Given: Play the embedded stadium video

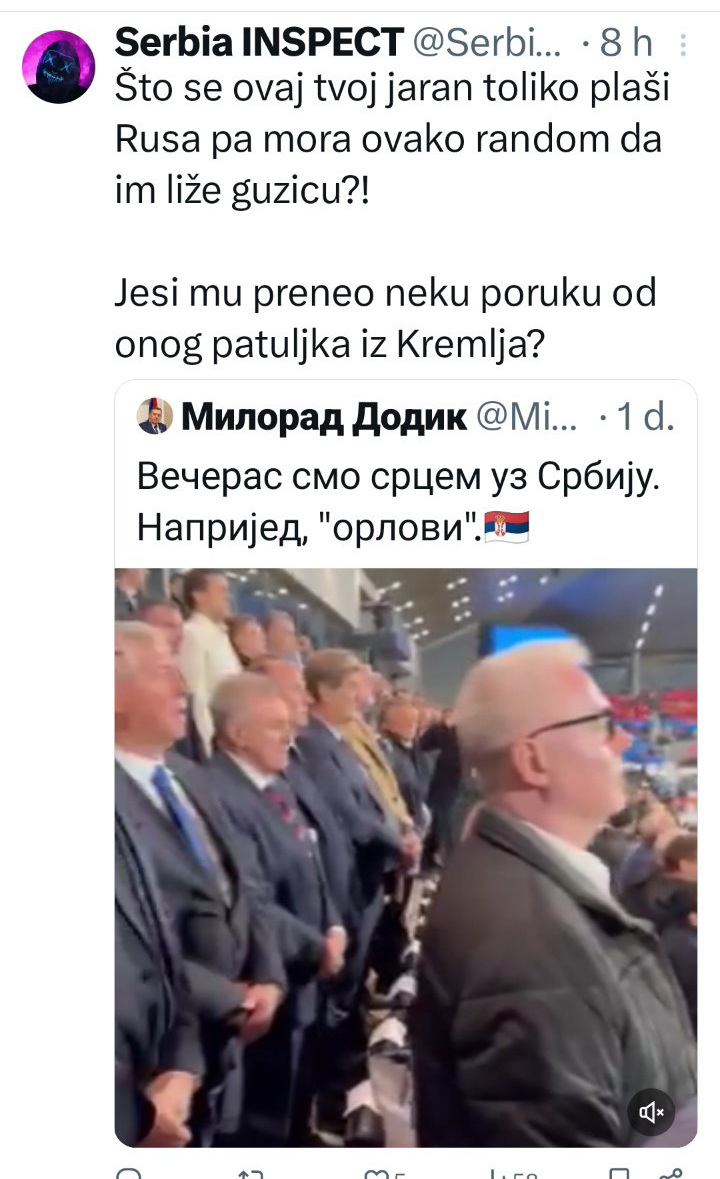Looking at the screenshot, I should click(x=406, y=857).
